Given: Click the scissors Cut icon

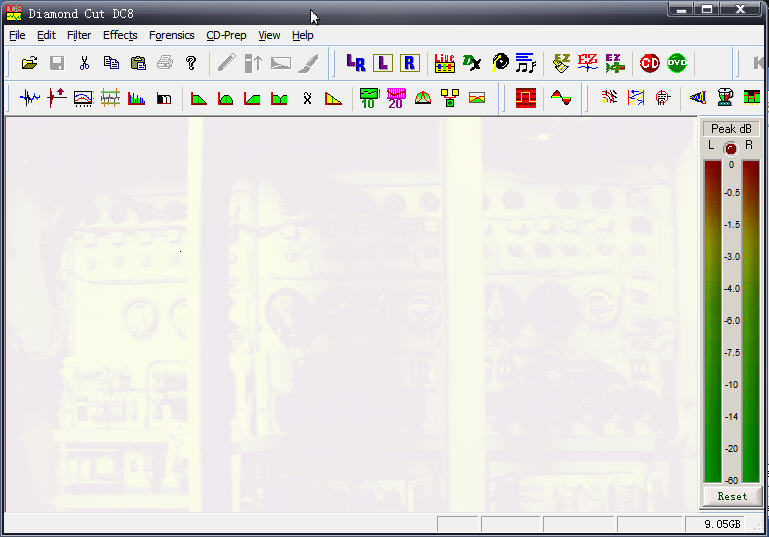Looking at the screenshot, I should click(84, 63).
